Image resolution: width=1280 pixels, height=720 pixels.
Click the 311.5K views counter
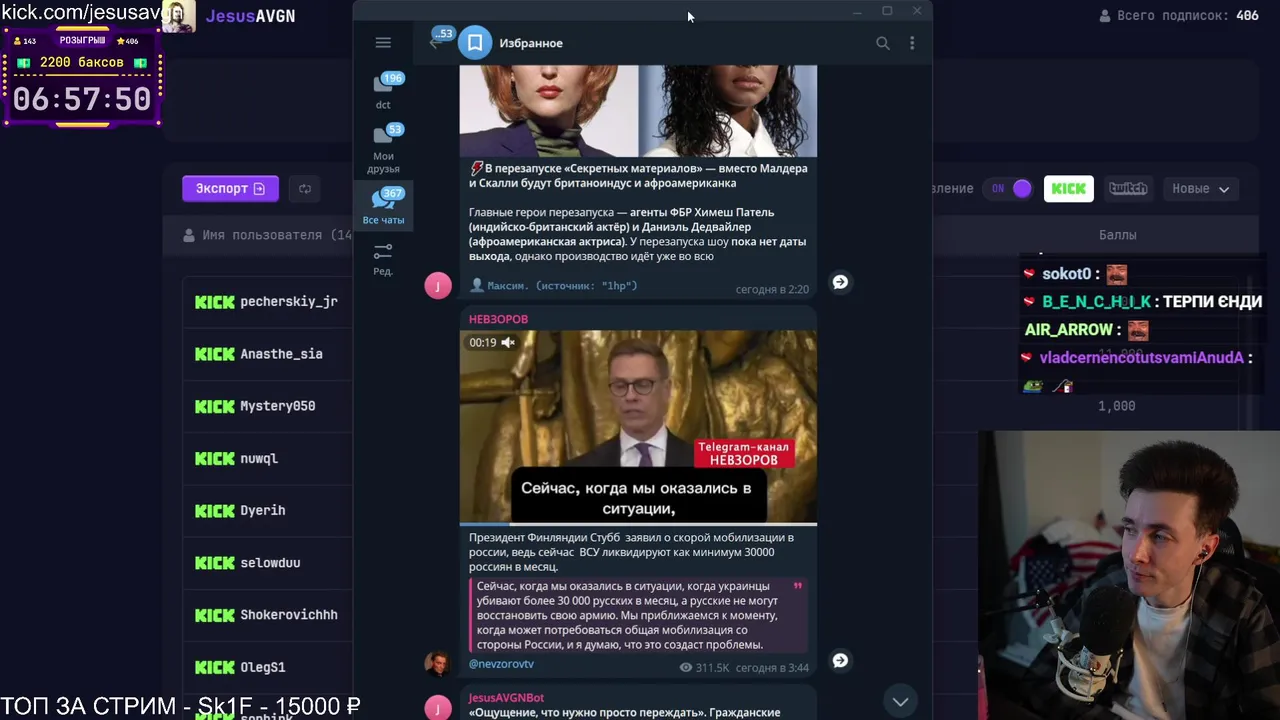pyautogui.click(x=705, y=667)
